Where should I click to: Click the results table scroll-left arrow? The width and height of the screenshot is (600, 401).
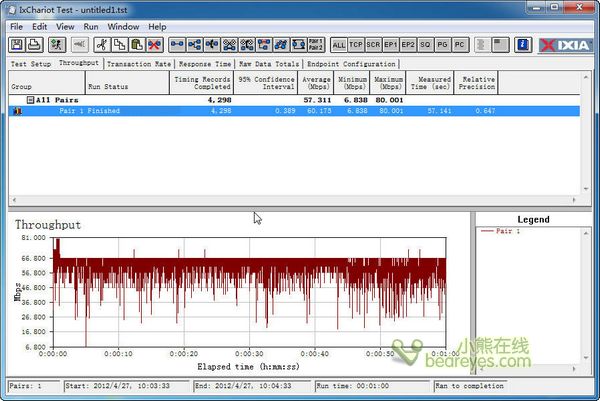click(15, 199)
